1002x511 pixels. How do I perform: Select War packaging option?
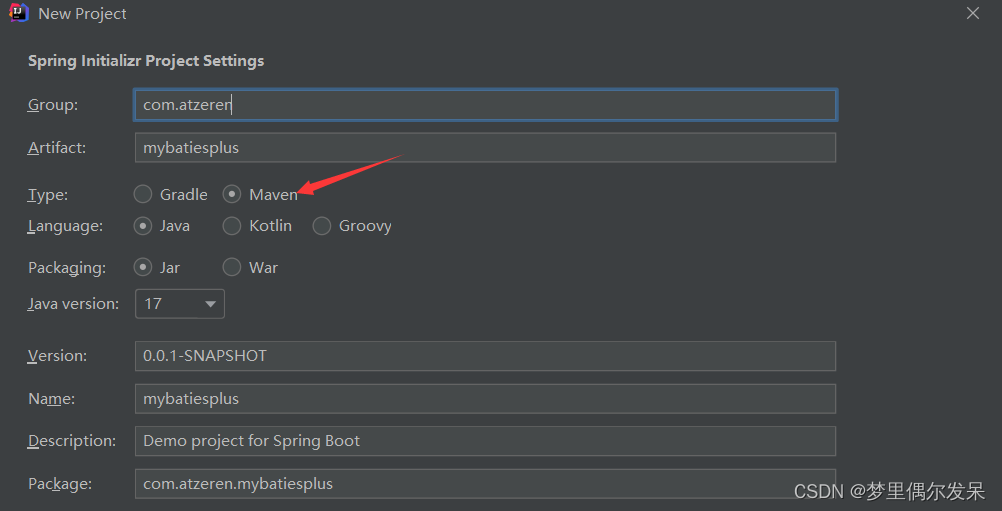coord(232,267)
